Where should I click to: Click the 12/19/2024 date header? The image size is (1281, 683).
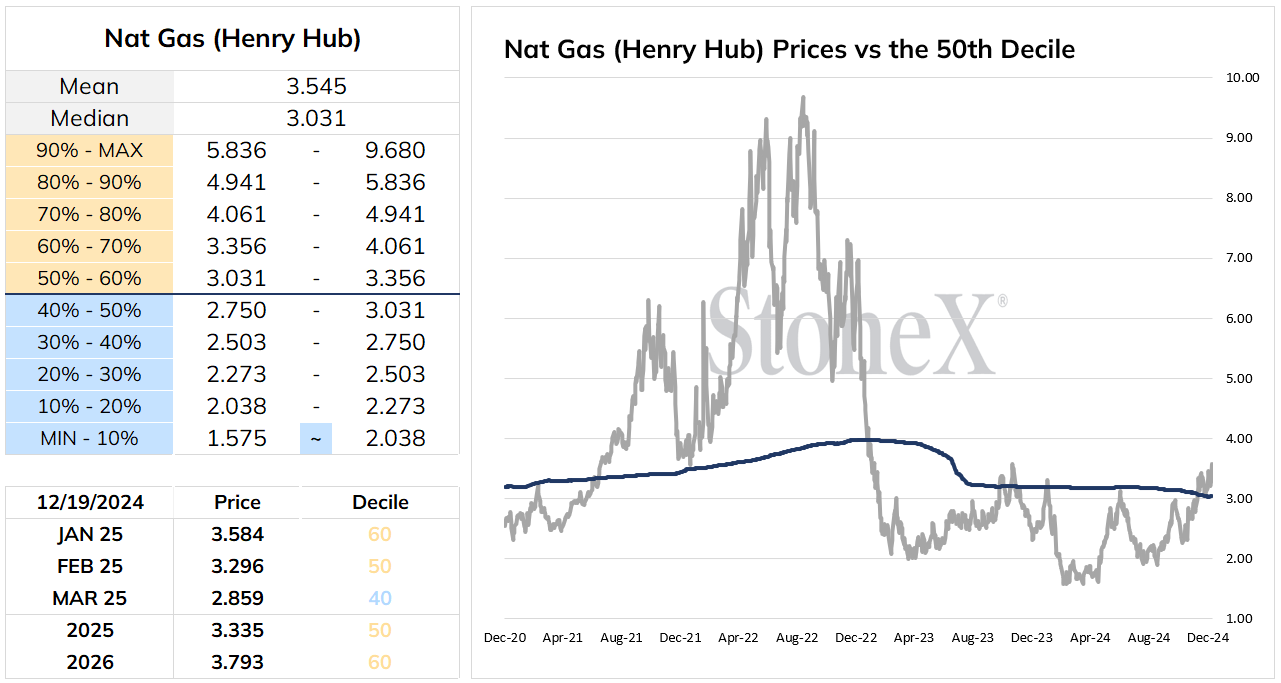point(90,502)
